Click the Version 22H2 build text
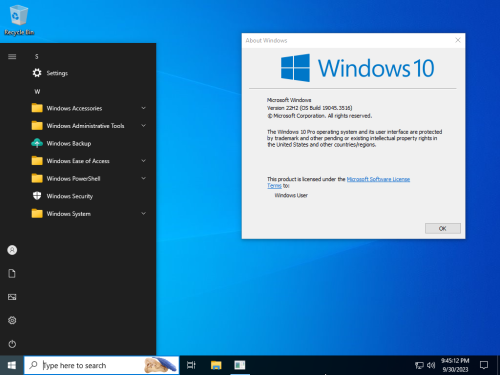 click(x=309, y=108)
